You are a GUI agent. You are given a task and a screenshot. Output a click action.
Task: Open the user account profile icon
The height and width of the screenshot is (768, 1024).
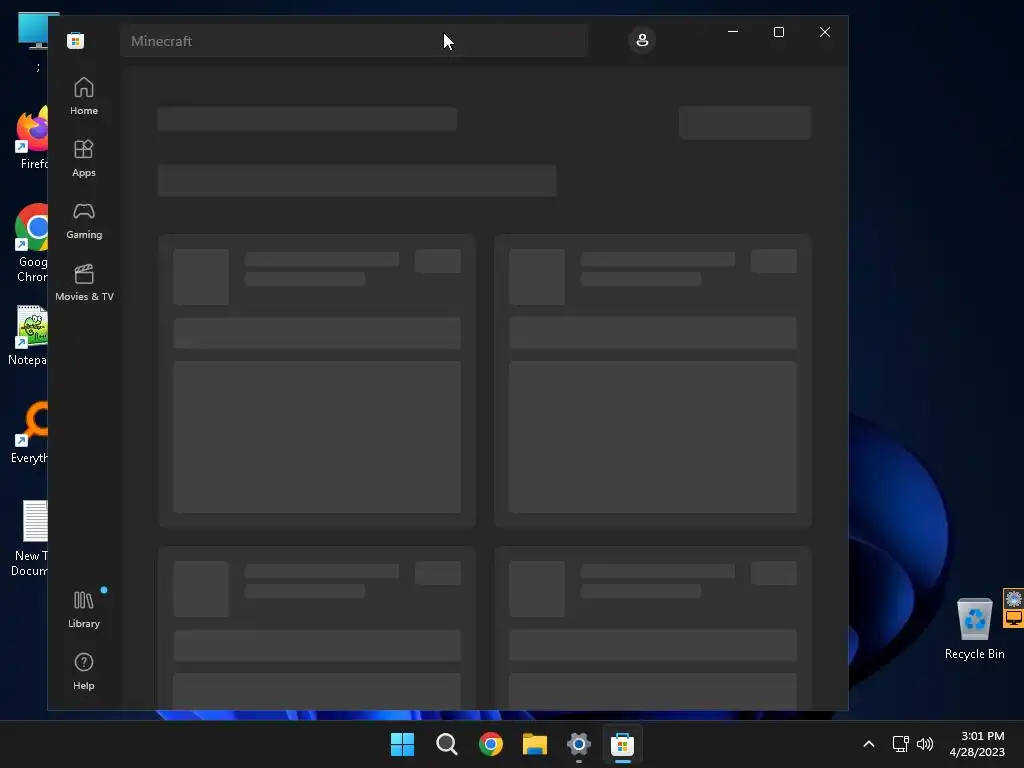(x=642, y=40)
